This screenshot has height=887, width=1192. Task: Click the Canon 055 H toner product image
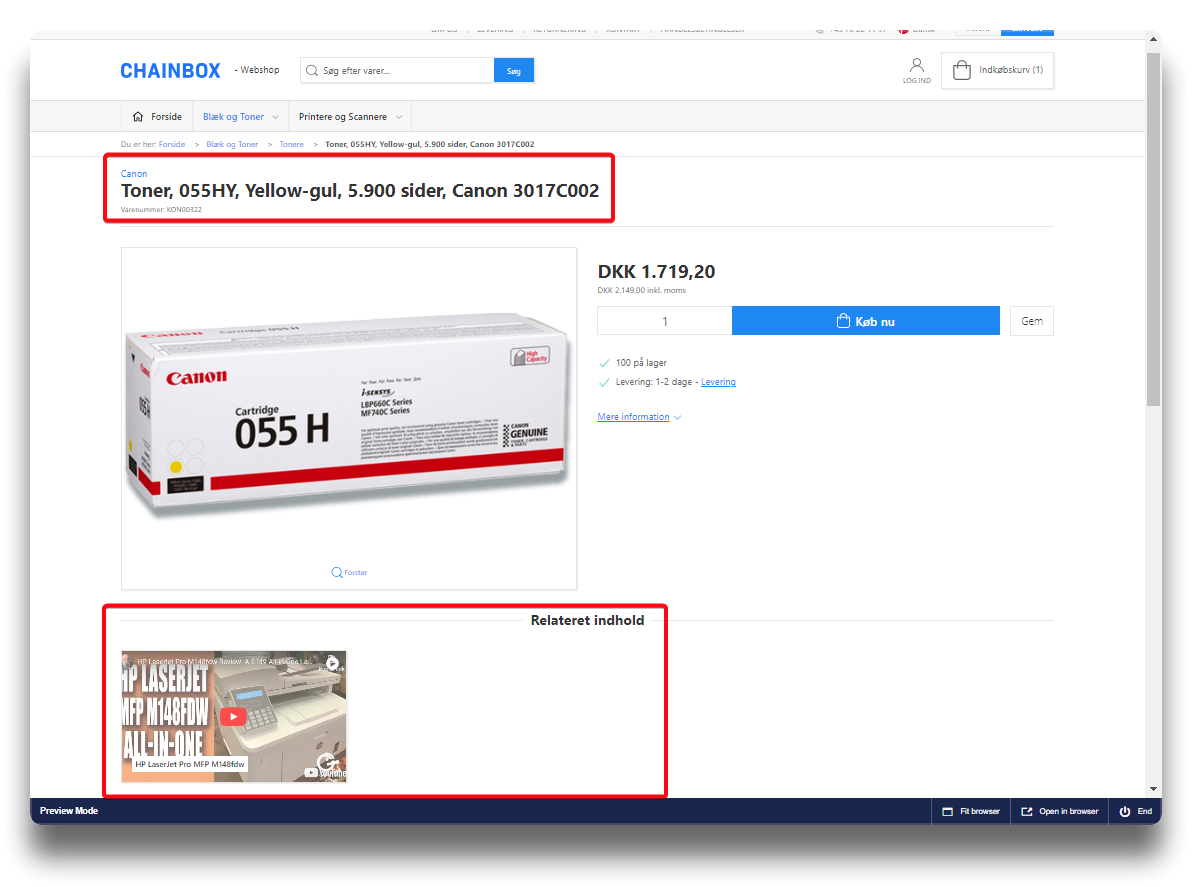click(x=349, y=418)
